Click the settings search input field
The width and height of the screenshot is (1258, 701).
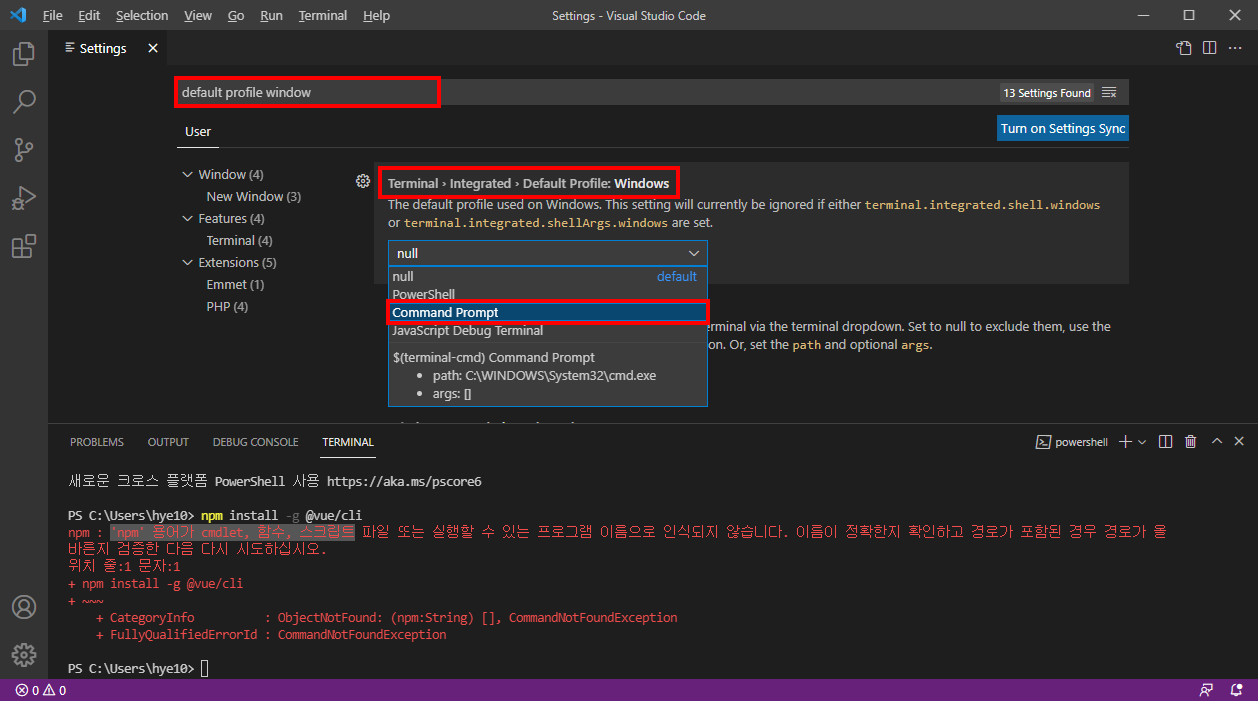coord(307,92)
